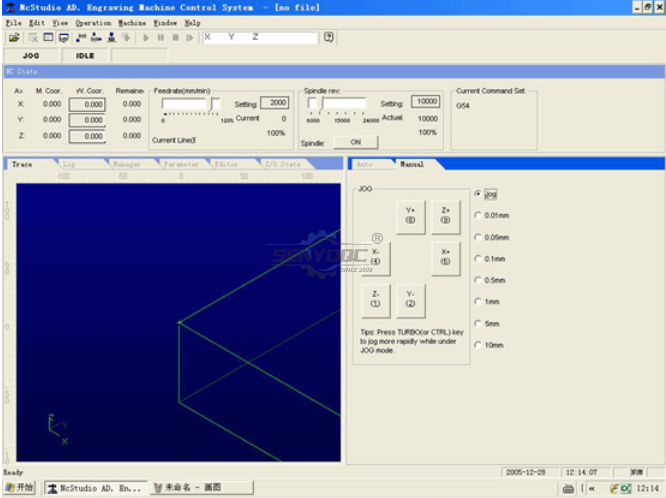This screenshot has height=498, width=666.
Task: Click the keyboard icon in system tray
Action: coord(568,489)
